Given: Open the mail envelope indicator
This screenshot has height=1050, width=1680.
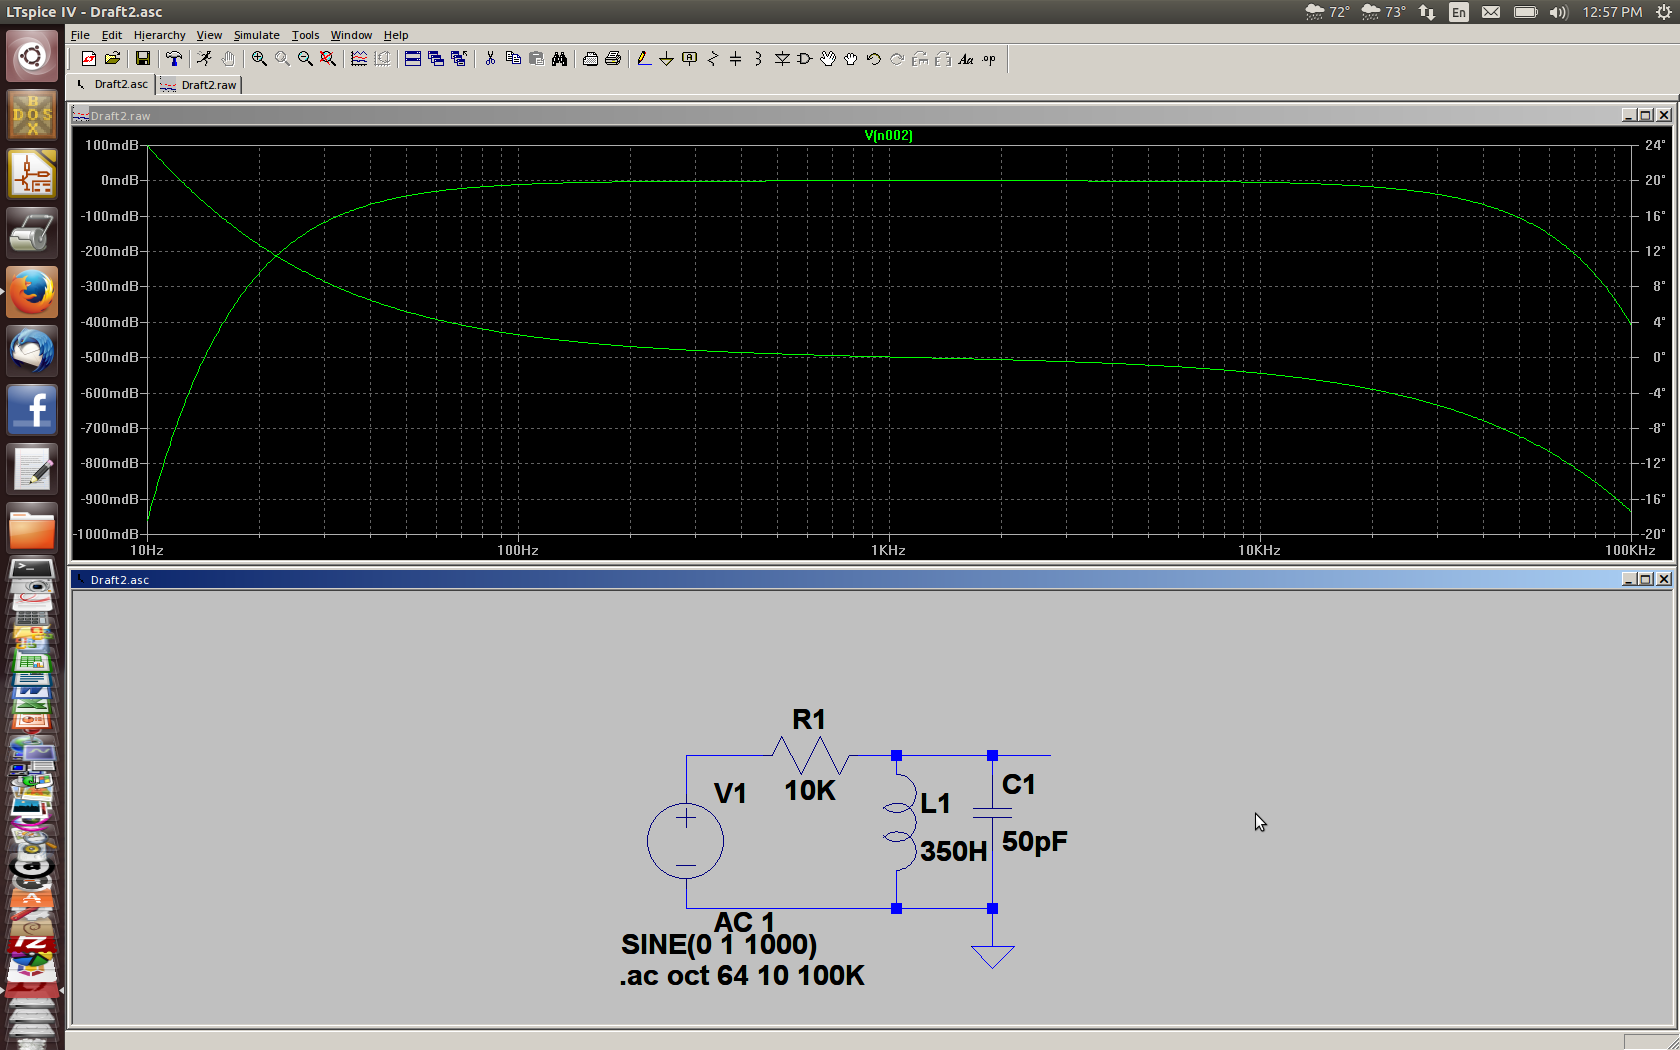Looking at the screenshot, I should 1491,12.
